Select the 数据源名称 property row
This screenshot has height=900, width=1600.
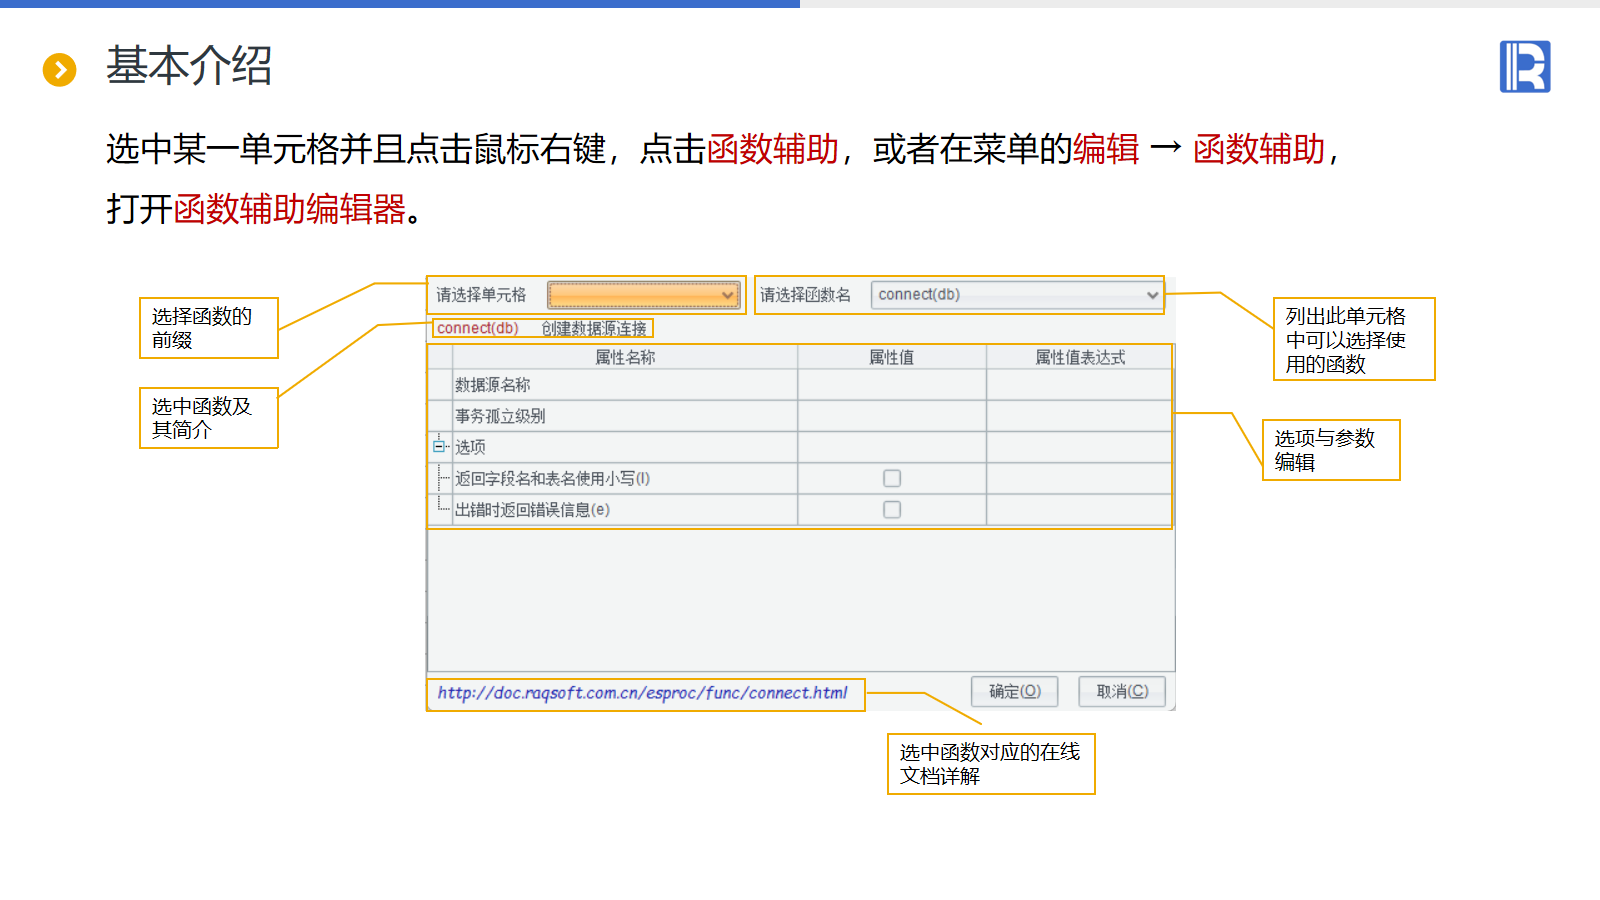pyautogui.click(x=493, y=385)
